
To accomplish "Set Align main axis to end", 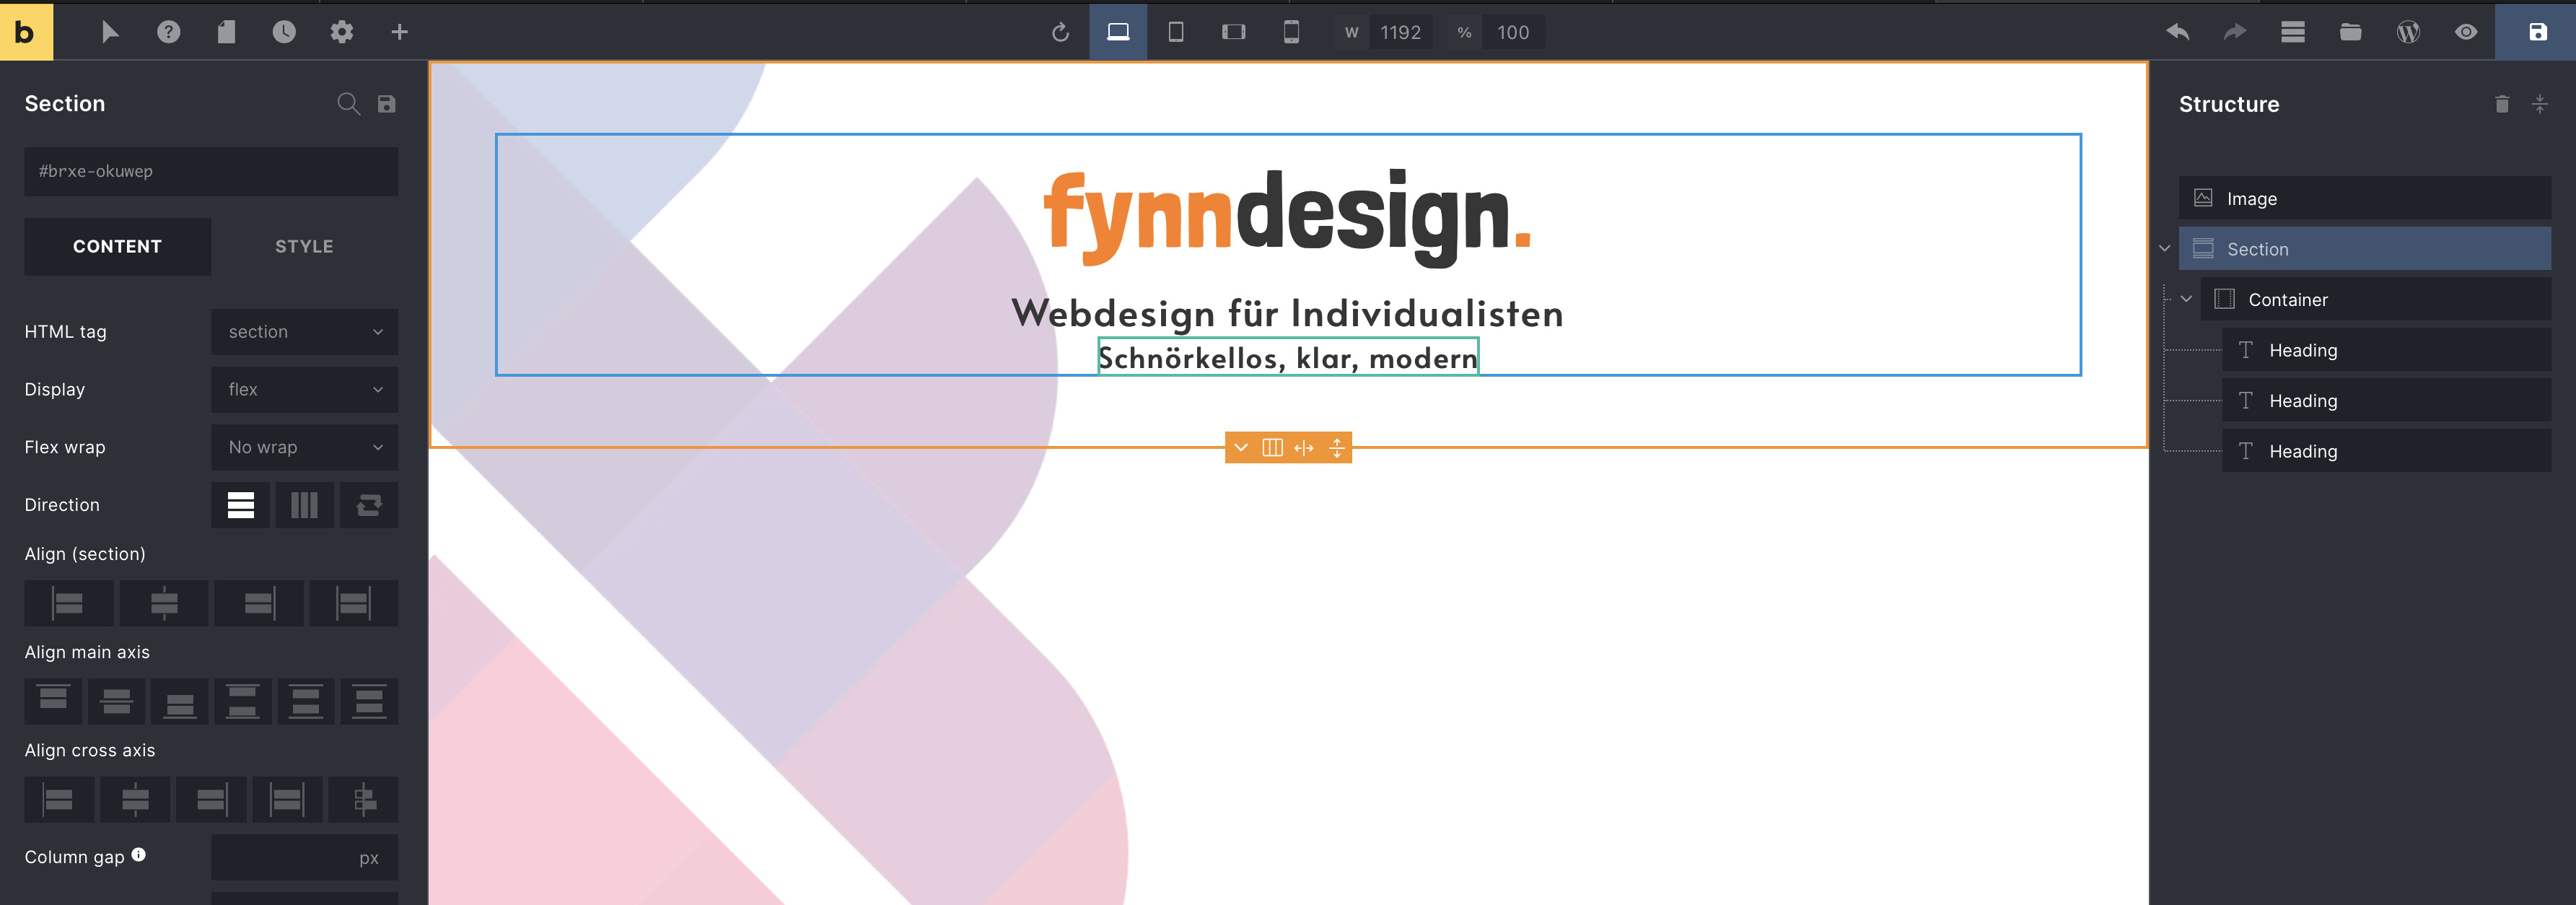I will [x=180, y=701].
